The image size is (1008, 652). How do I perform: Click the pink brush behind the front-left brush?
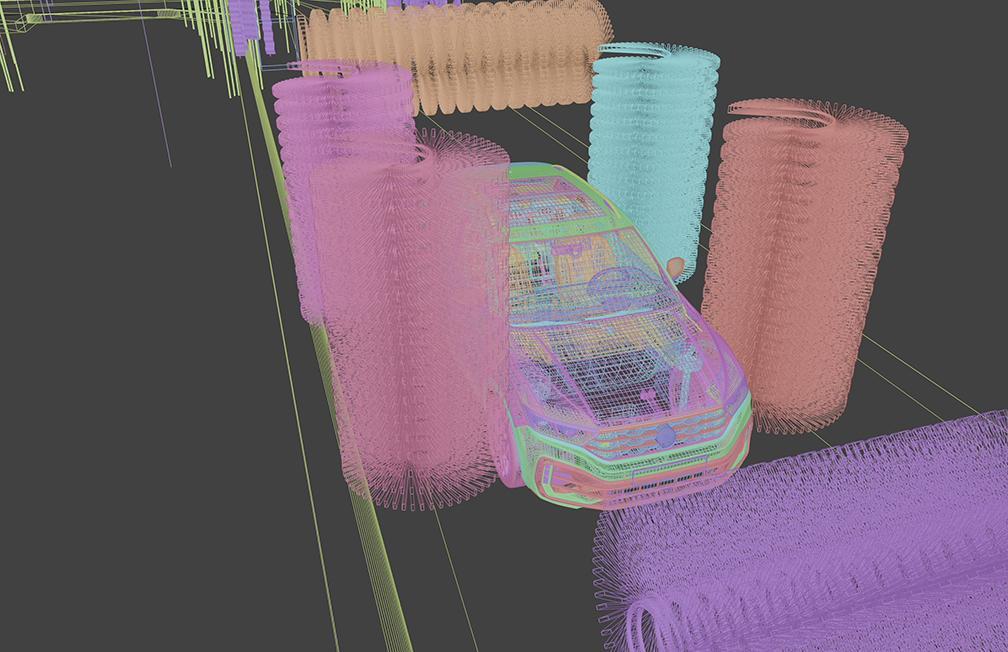[330, 130]
